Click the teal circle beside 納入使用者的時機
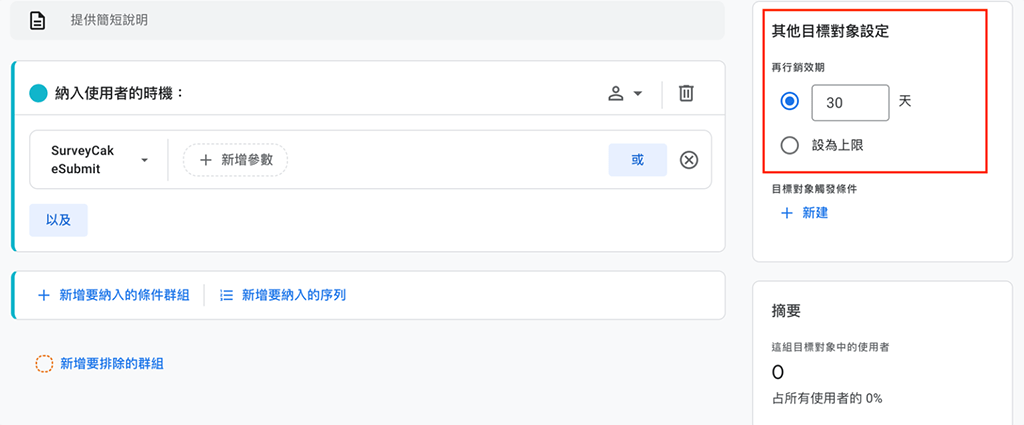 tap(39, 94)
